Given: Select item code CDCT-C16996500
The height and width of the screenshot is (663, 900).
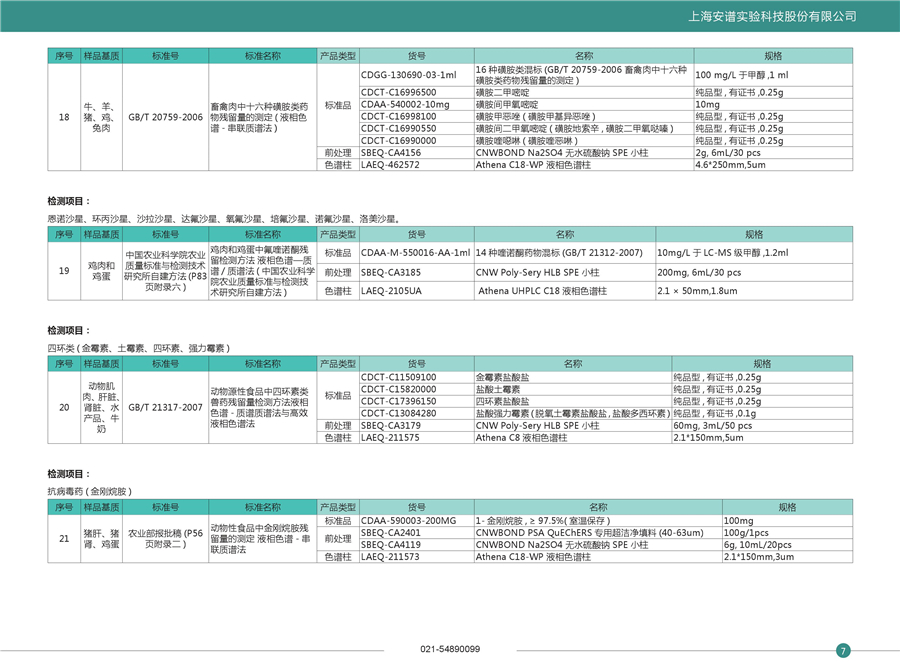Looking at the screenshot, I should (x=398, y=92).
